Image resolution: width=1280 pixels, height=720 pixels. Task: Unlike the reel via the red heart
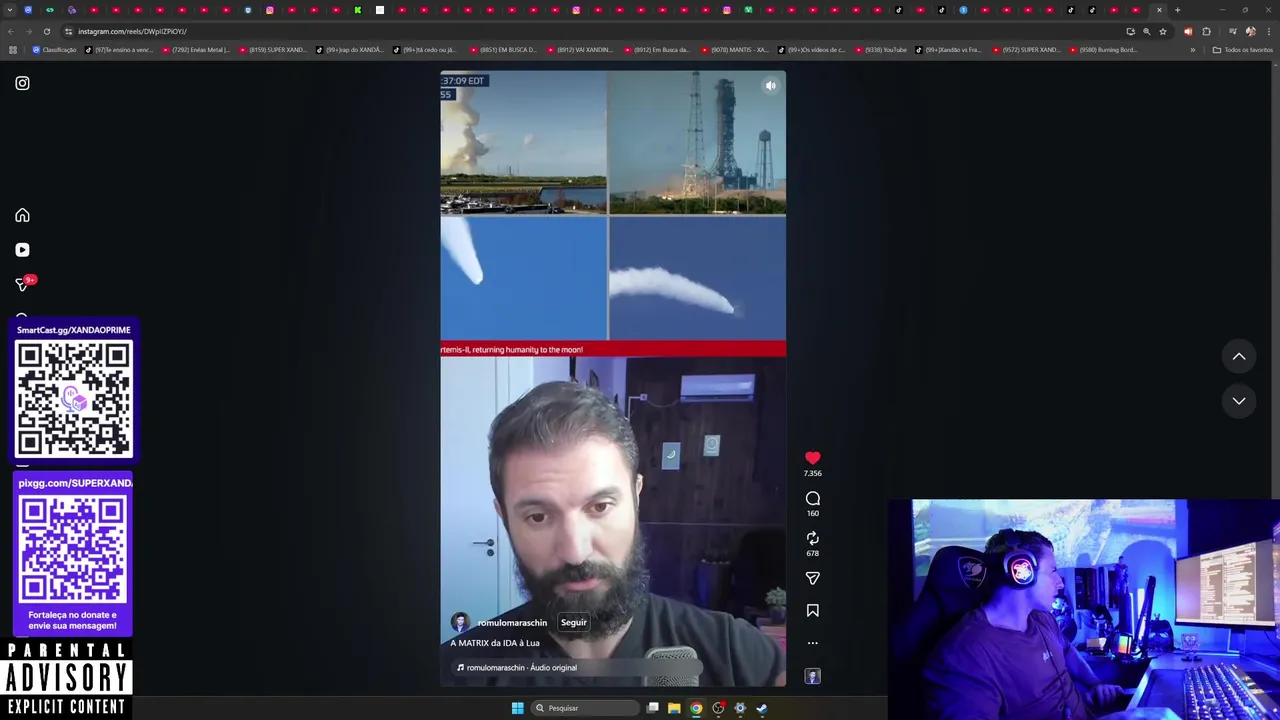812,458
